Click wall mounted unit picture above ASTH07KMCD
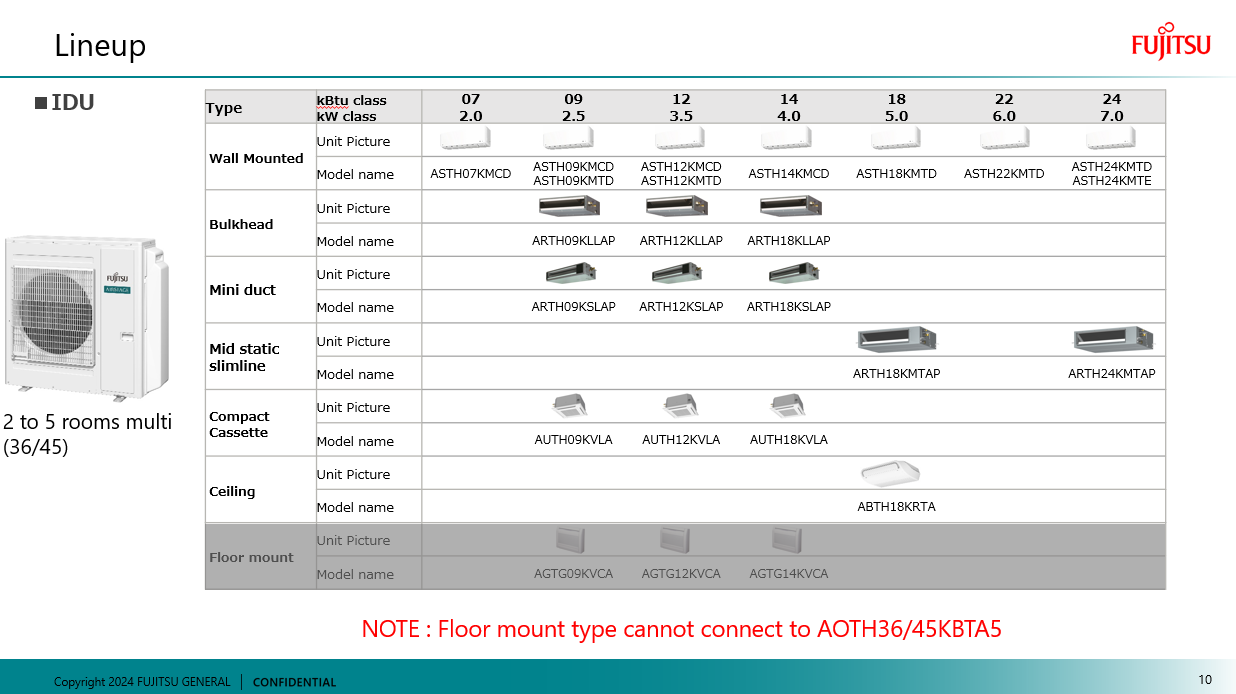 click(466, 138)
